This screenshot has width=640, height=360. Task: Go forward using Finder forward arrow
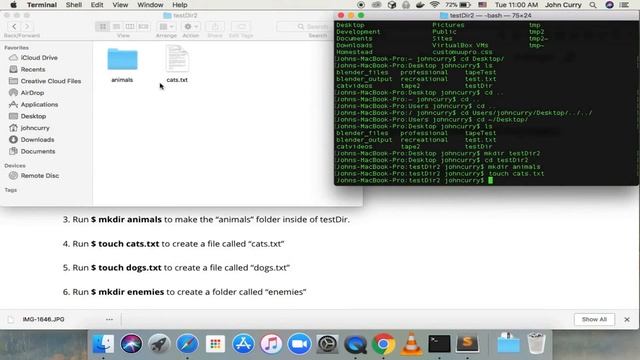pos(27,27)
